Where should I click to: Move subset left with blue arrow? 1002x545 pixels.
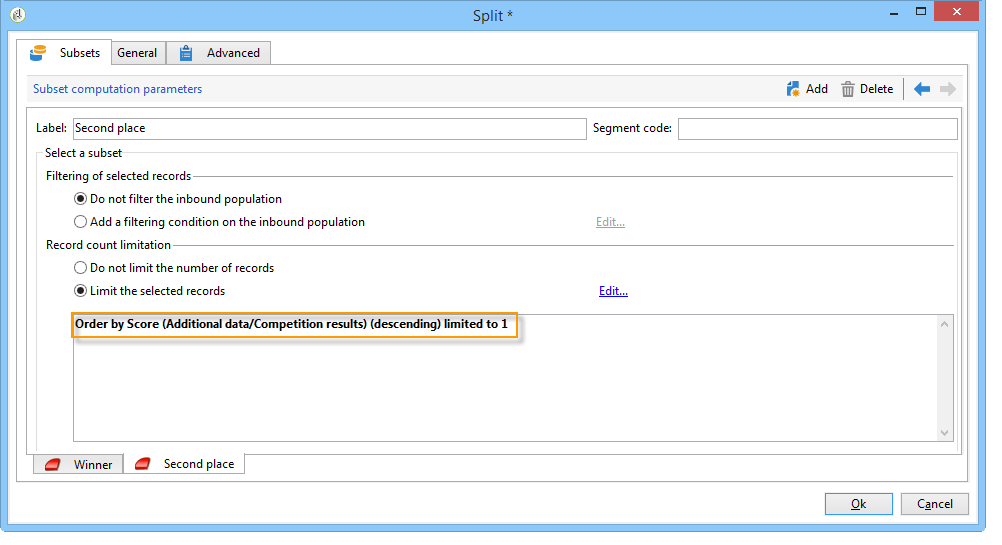pyautogui.click(x=921, y=89)
